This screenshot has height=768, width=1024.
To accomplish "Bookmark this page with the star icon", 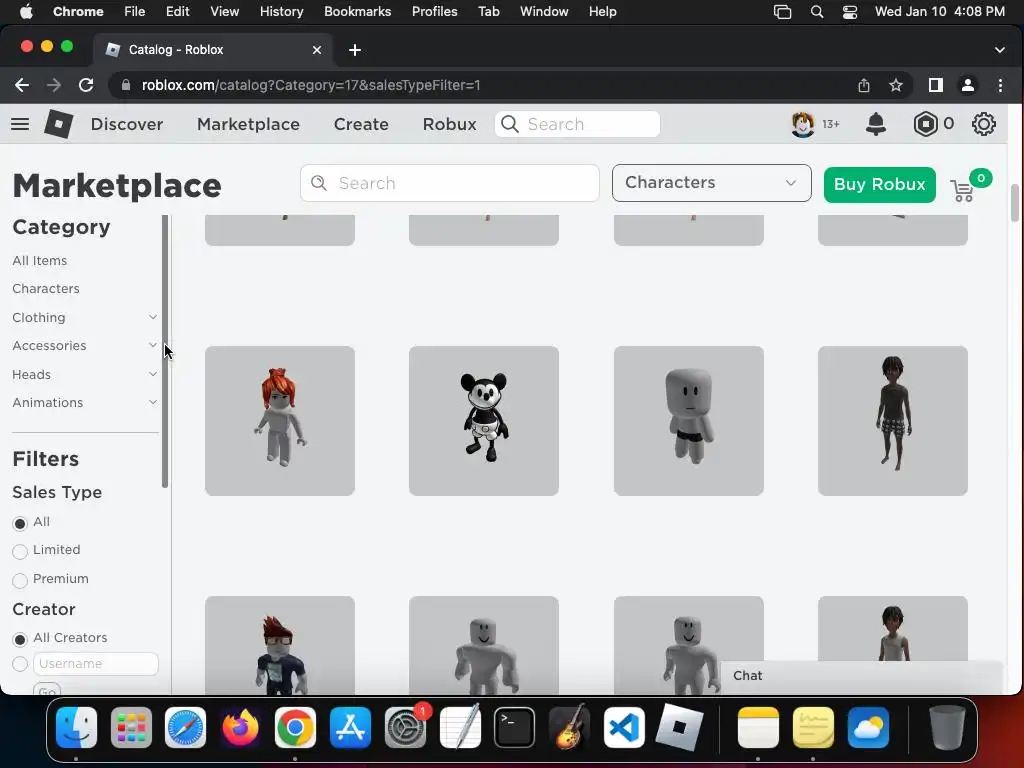I will (896, 85).
